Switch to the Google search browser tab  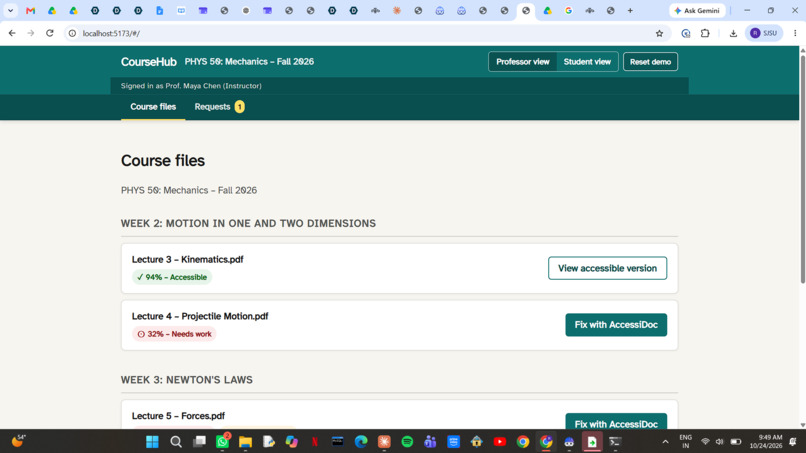(569, 10)
